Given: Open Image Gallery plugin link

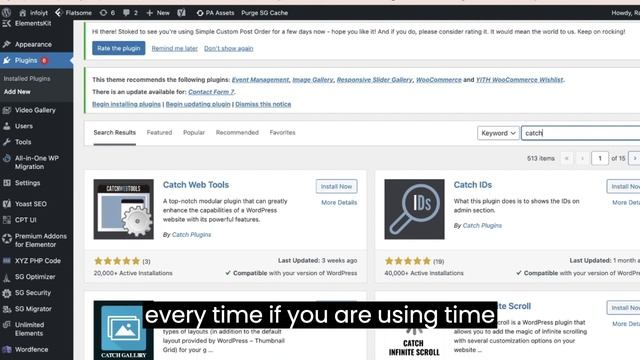Looking at the screenshot, I should (313, 80).
